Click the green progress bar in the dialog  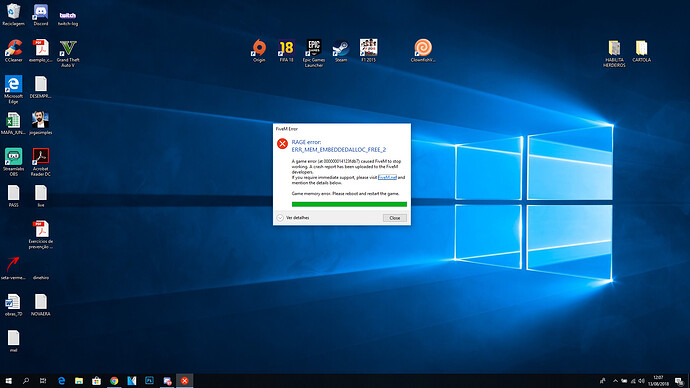(x=349, y=204)
